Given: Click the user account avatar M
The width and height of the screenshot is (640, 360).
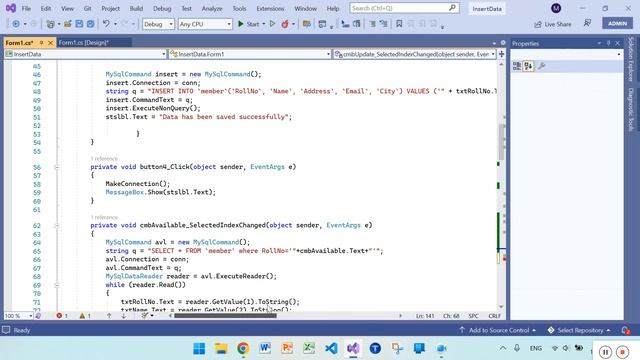Looking at the screenshot, I should [556, 8].
